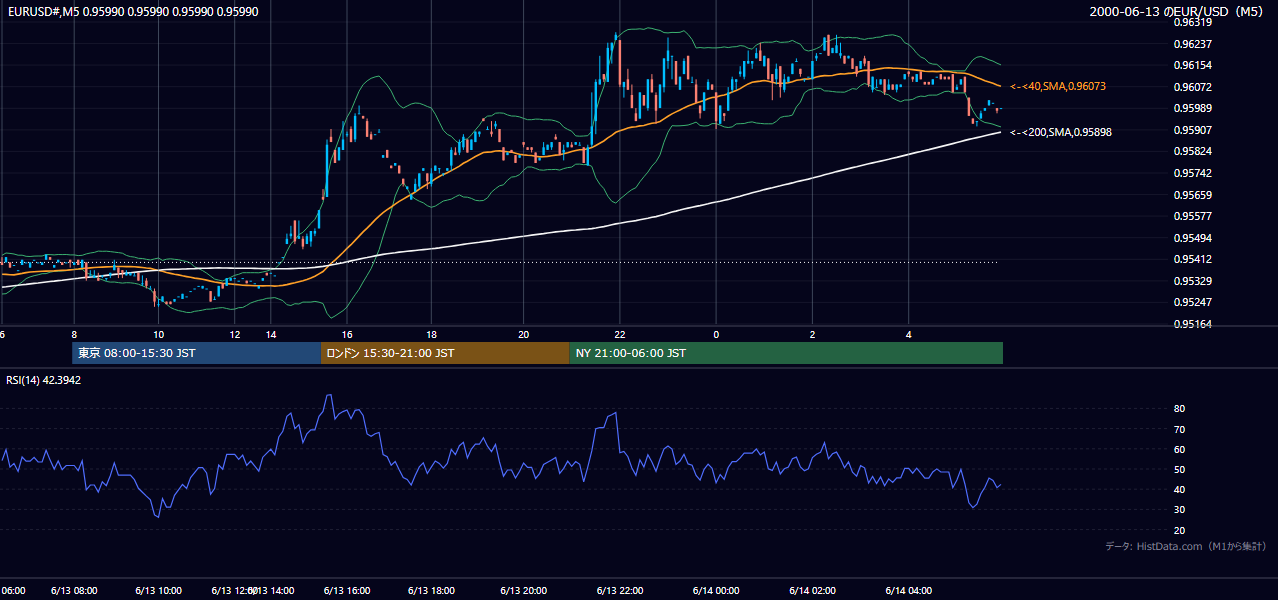Click the 6/14 04:00 bottom time label
The image size is (1278, 600).
[908, 591]
